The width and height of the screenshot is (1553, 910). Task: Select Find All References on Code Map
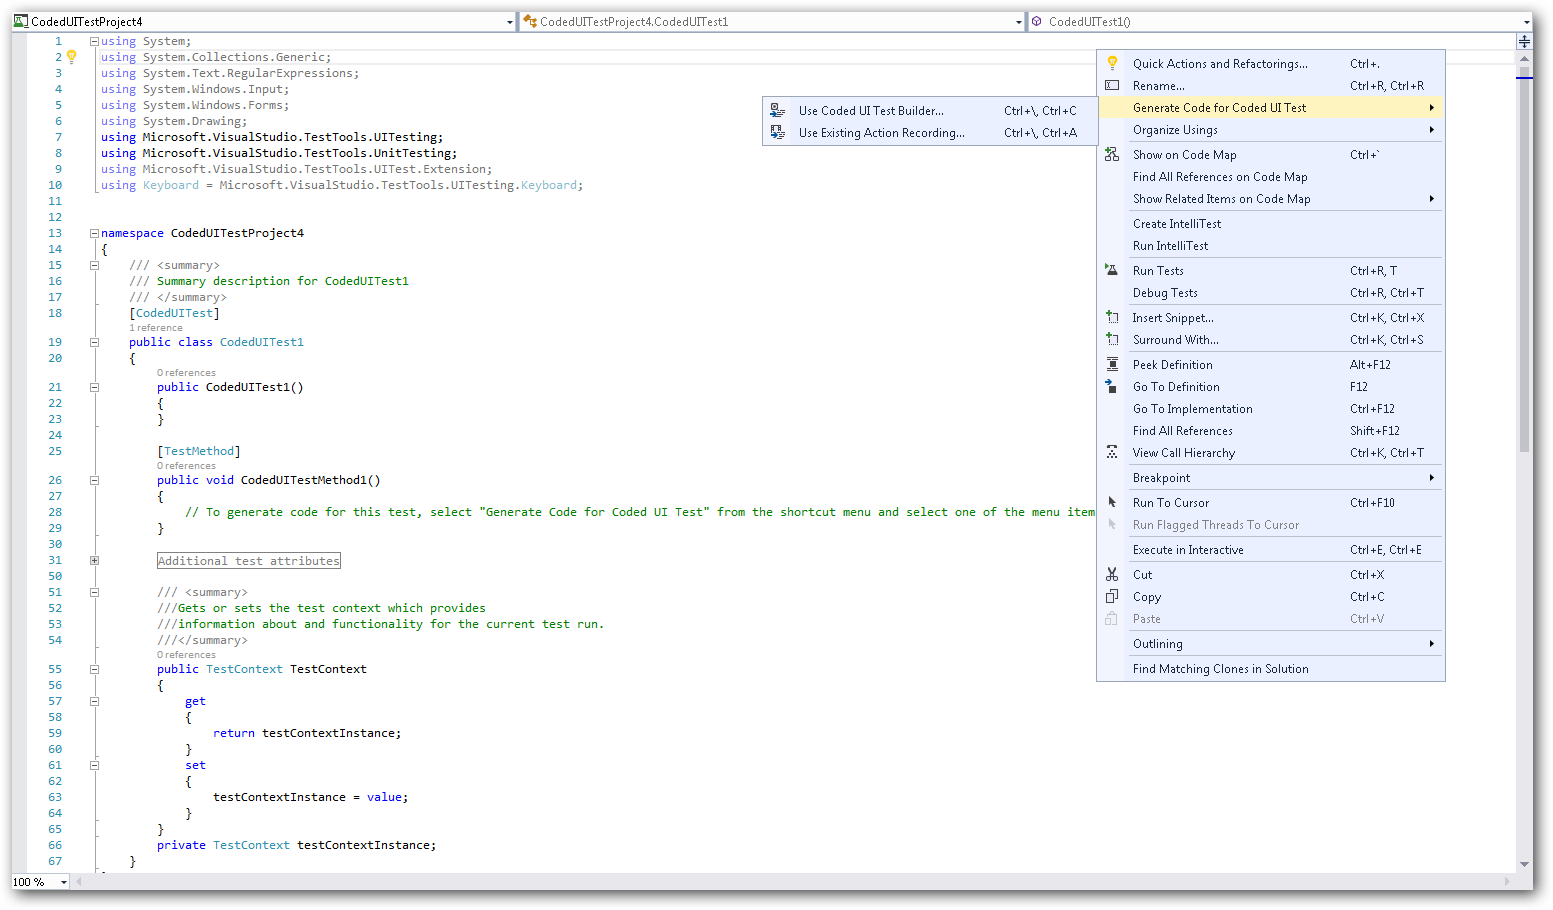tap(1271, 176)
